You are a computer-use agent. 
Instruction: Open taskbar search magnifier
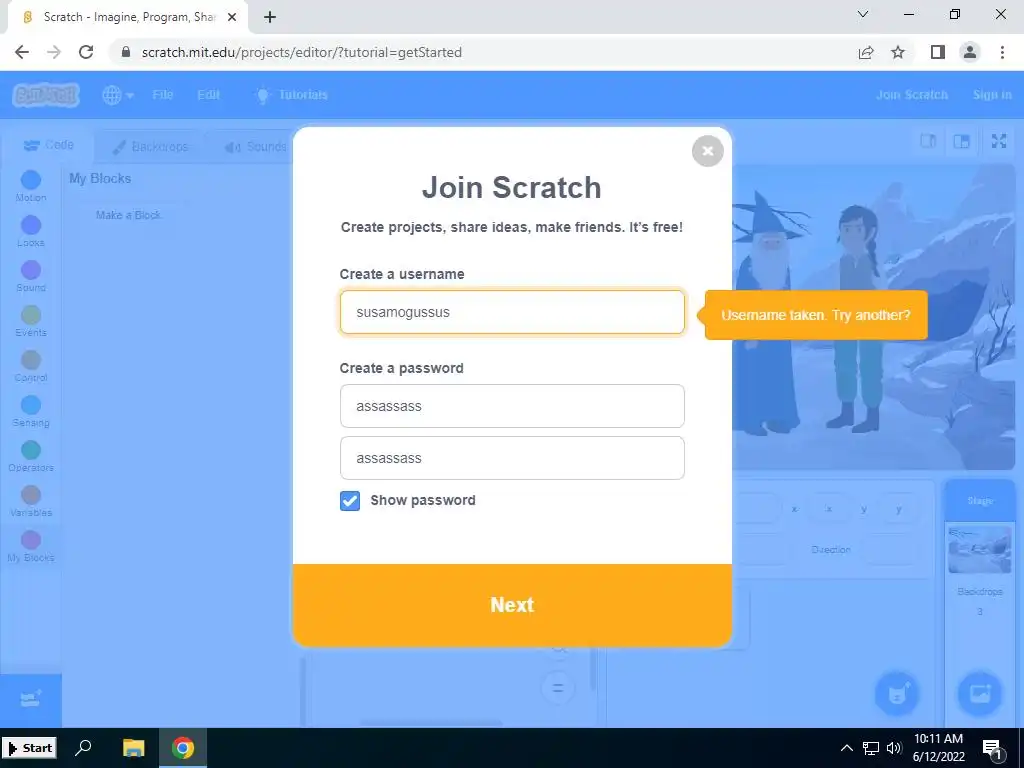coord(84,748)
